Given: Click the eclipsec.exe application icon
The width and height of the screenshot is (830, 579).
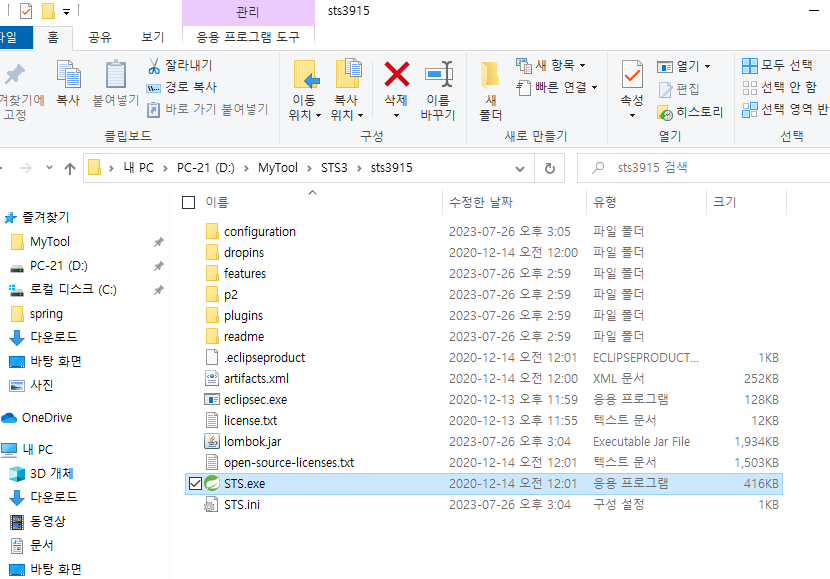Looking at the screenshot, I should [x=212, y=400].
